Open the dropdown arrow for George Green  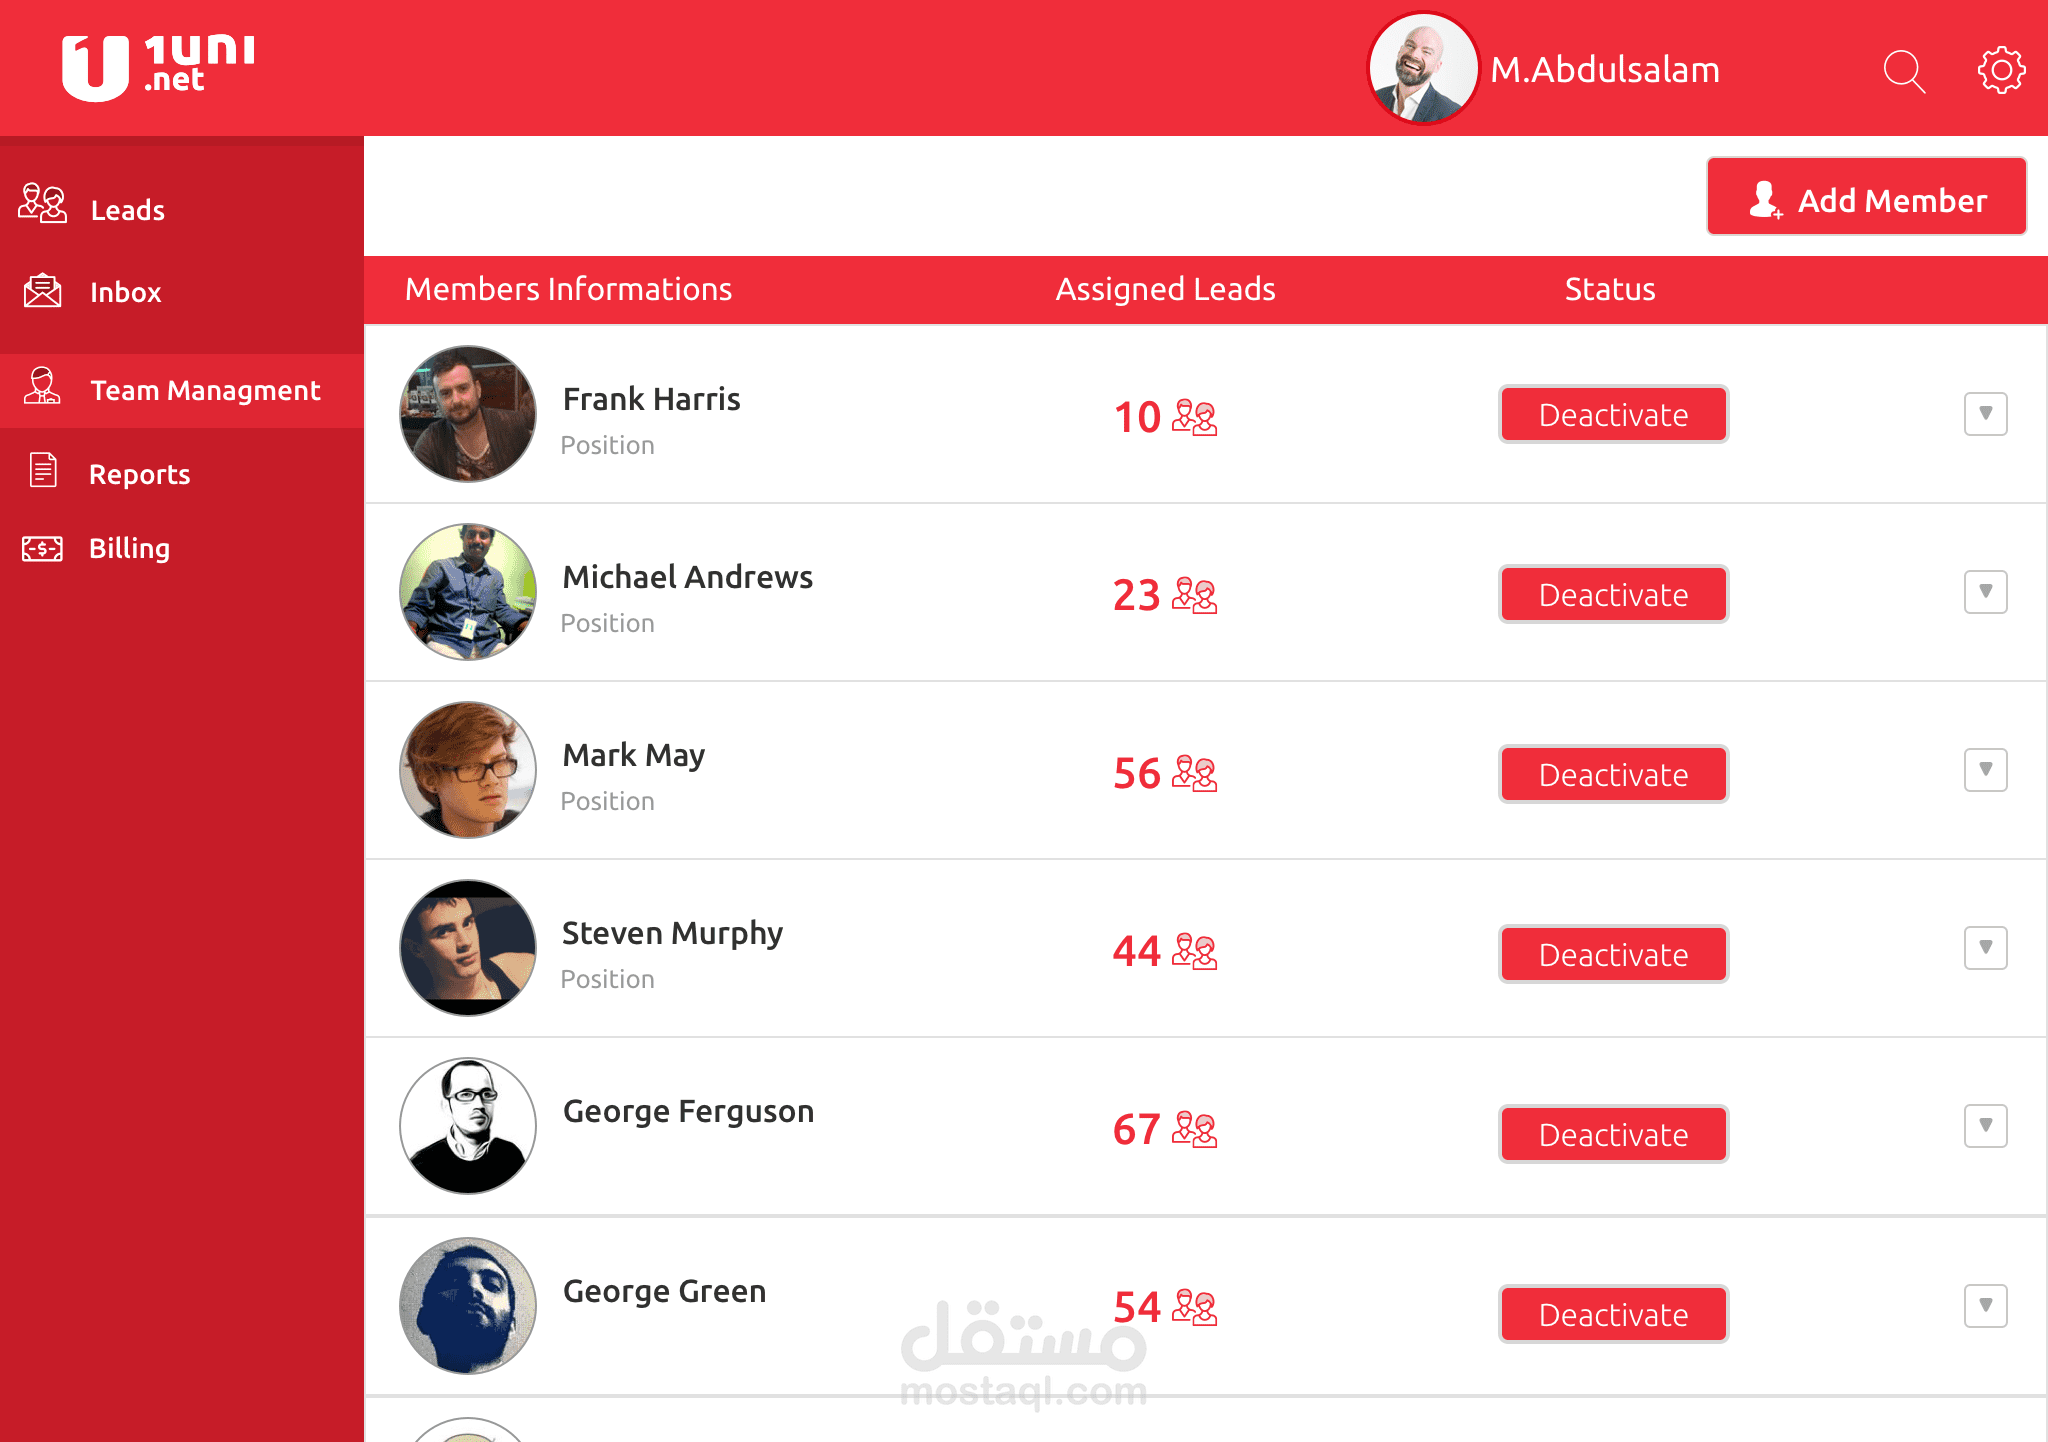click(1985, 1305)
